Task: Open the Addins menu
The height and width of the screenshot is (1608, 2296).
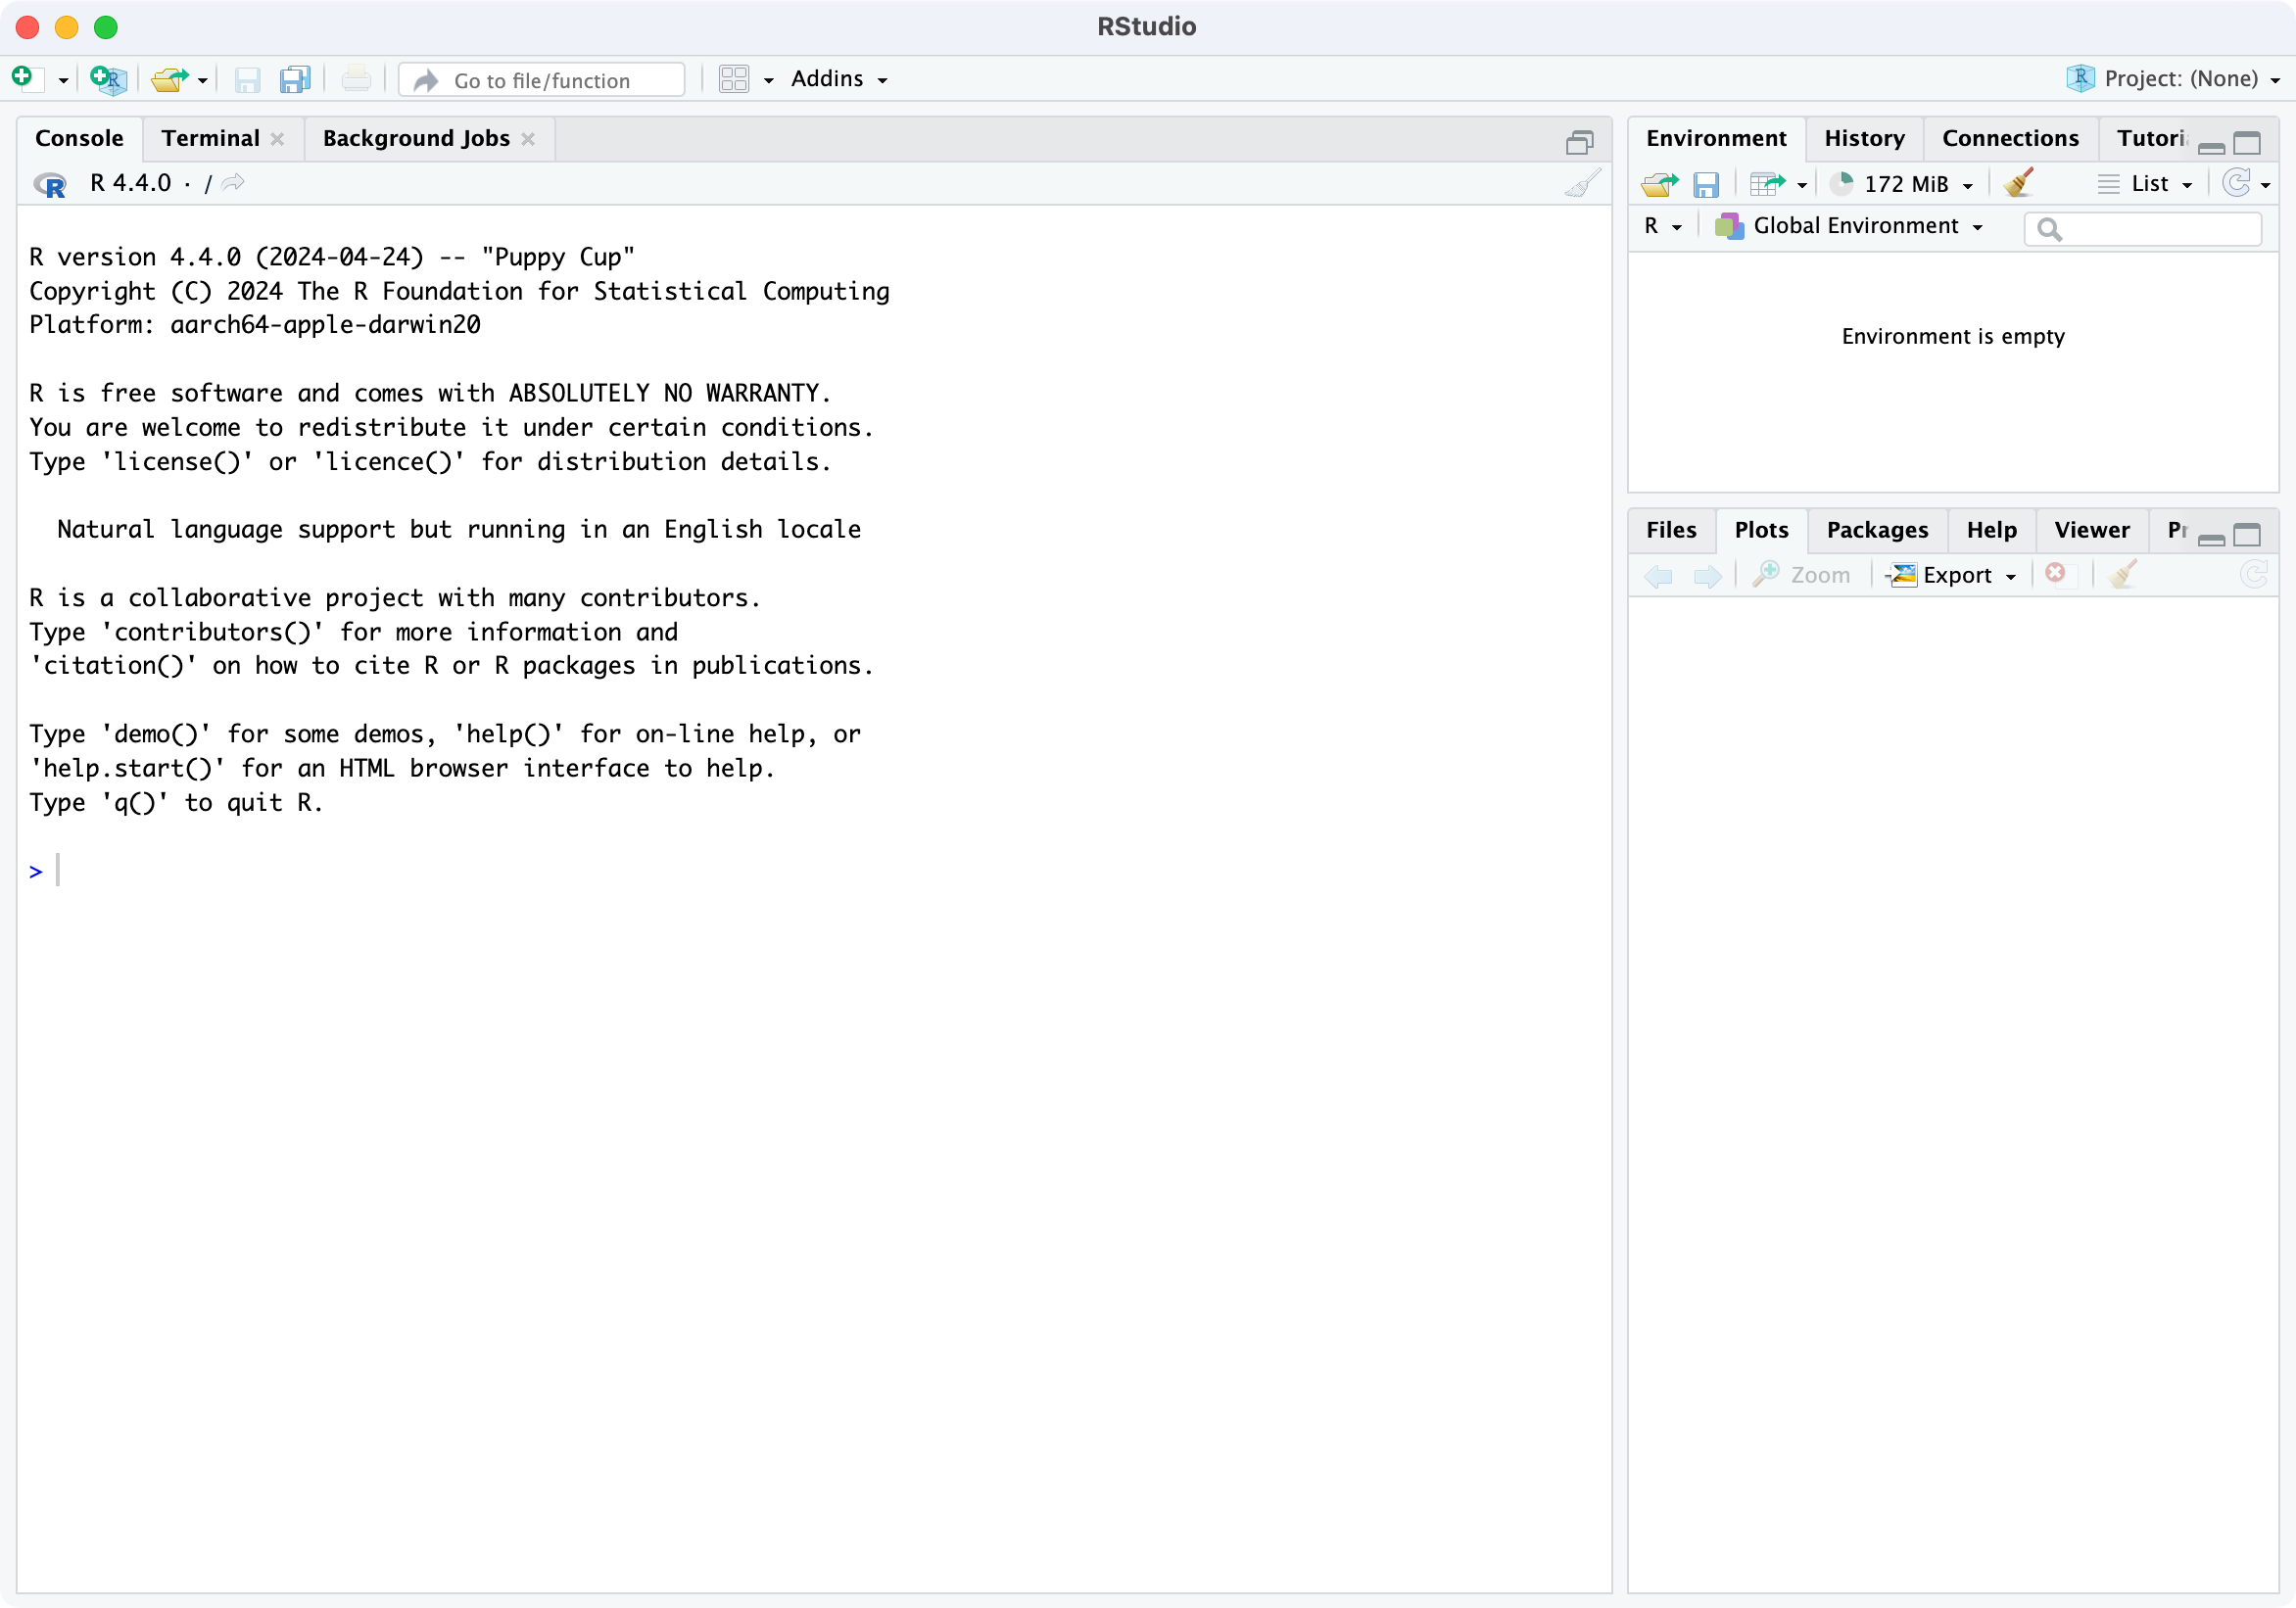Action: (838, 79)
